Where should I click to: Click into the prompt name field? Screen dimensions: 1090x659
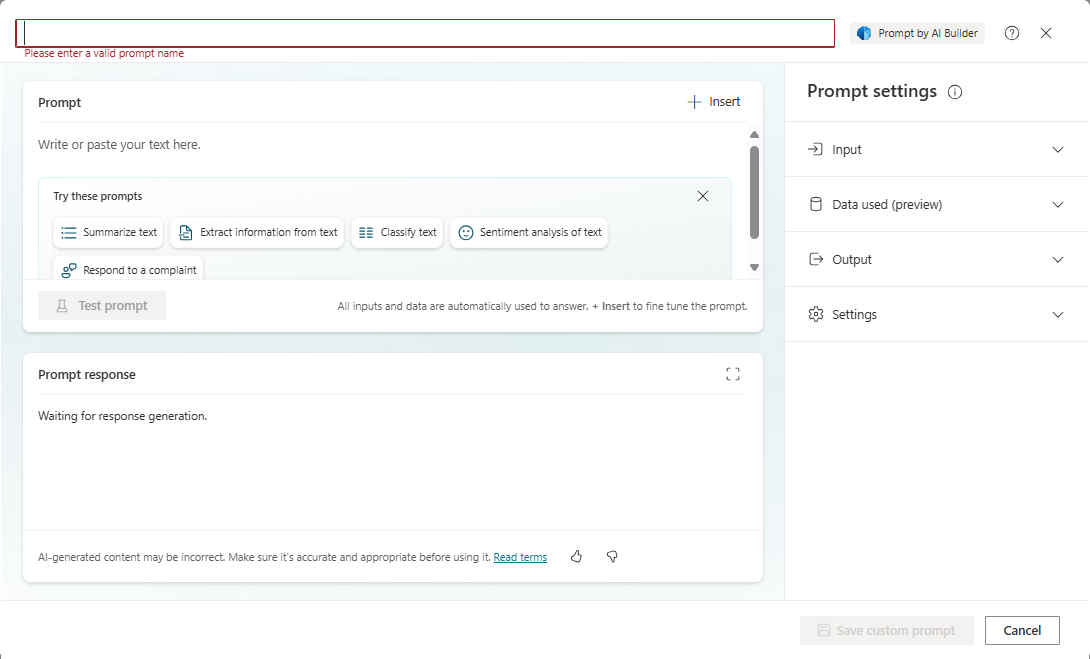pos(425,33)
